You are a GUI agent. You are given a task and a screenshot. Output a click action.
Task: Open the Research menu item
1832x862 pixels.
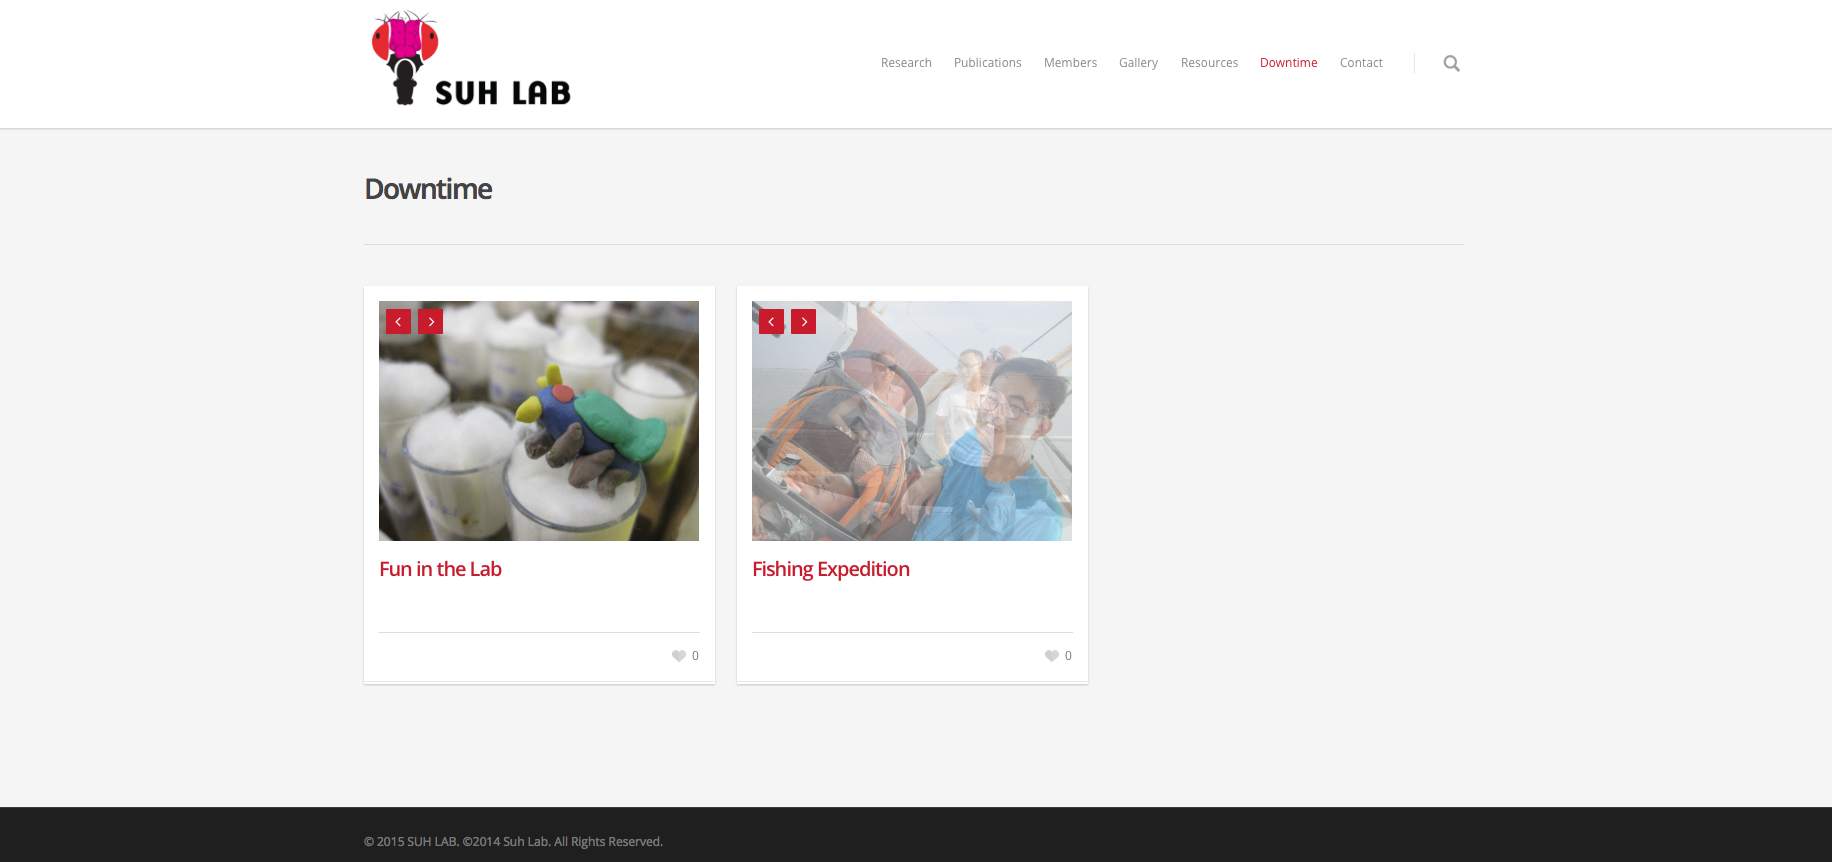click(906, 63)
